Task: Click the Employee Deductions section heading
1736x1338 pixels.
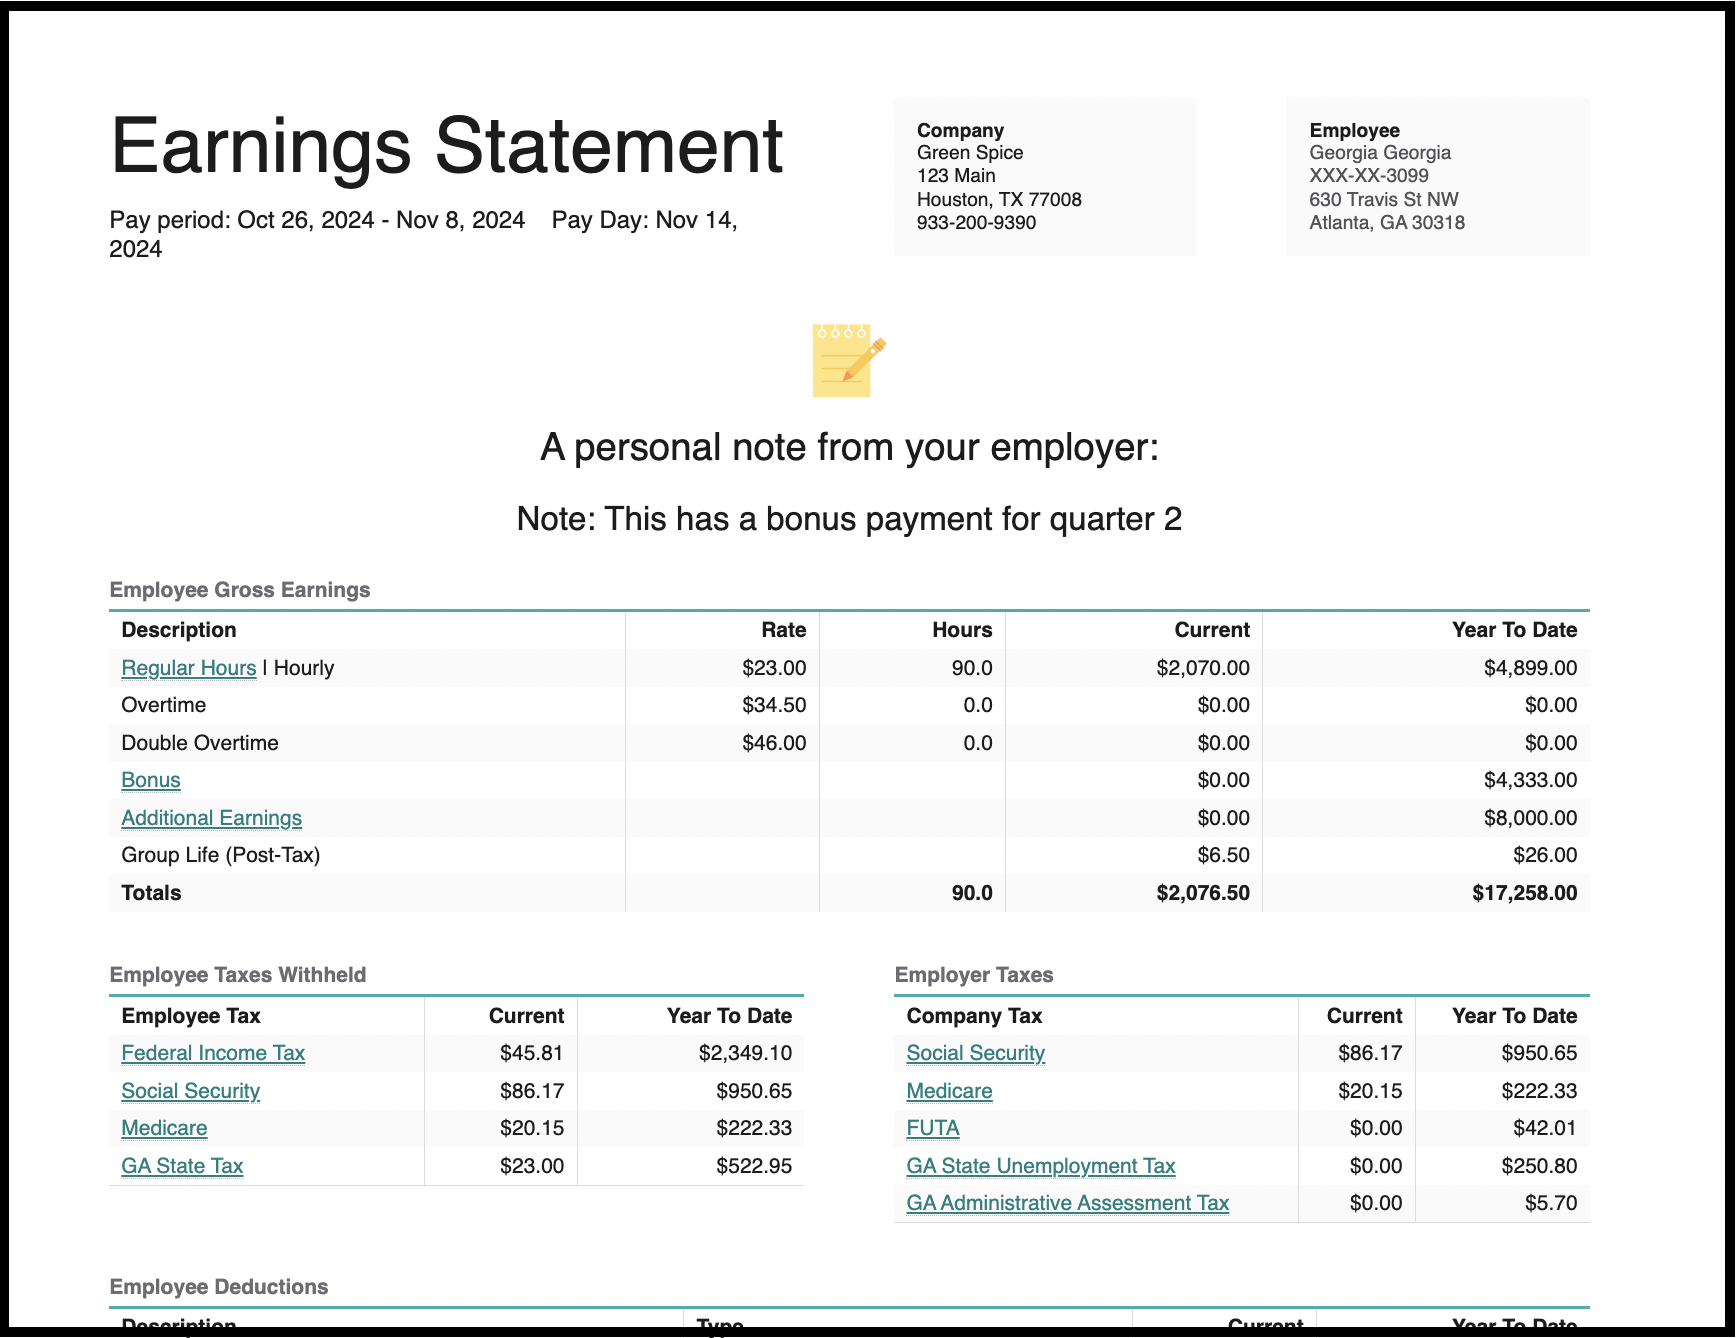Action: [x=219, y=1287]
